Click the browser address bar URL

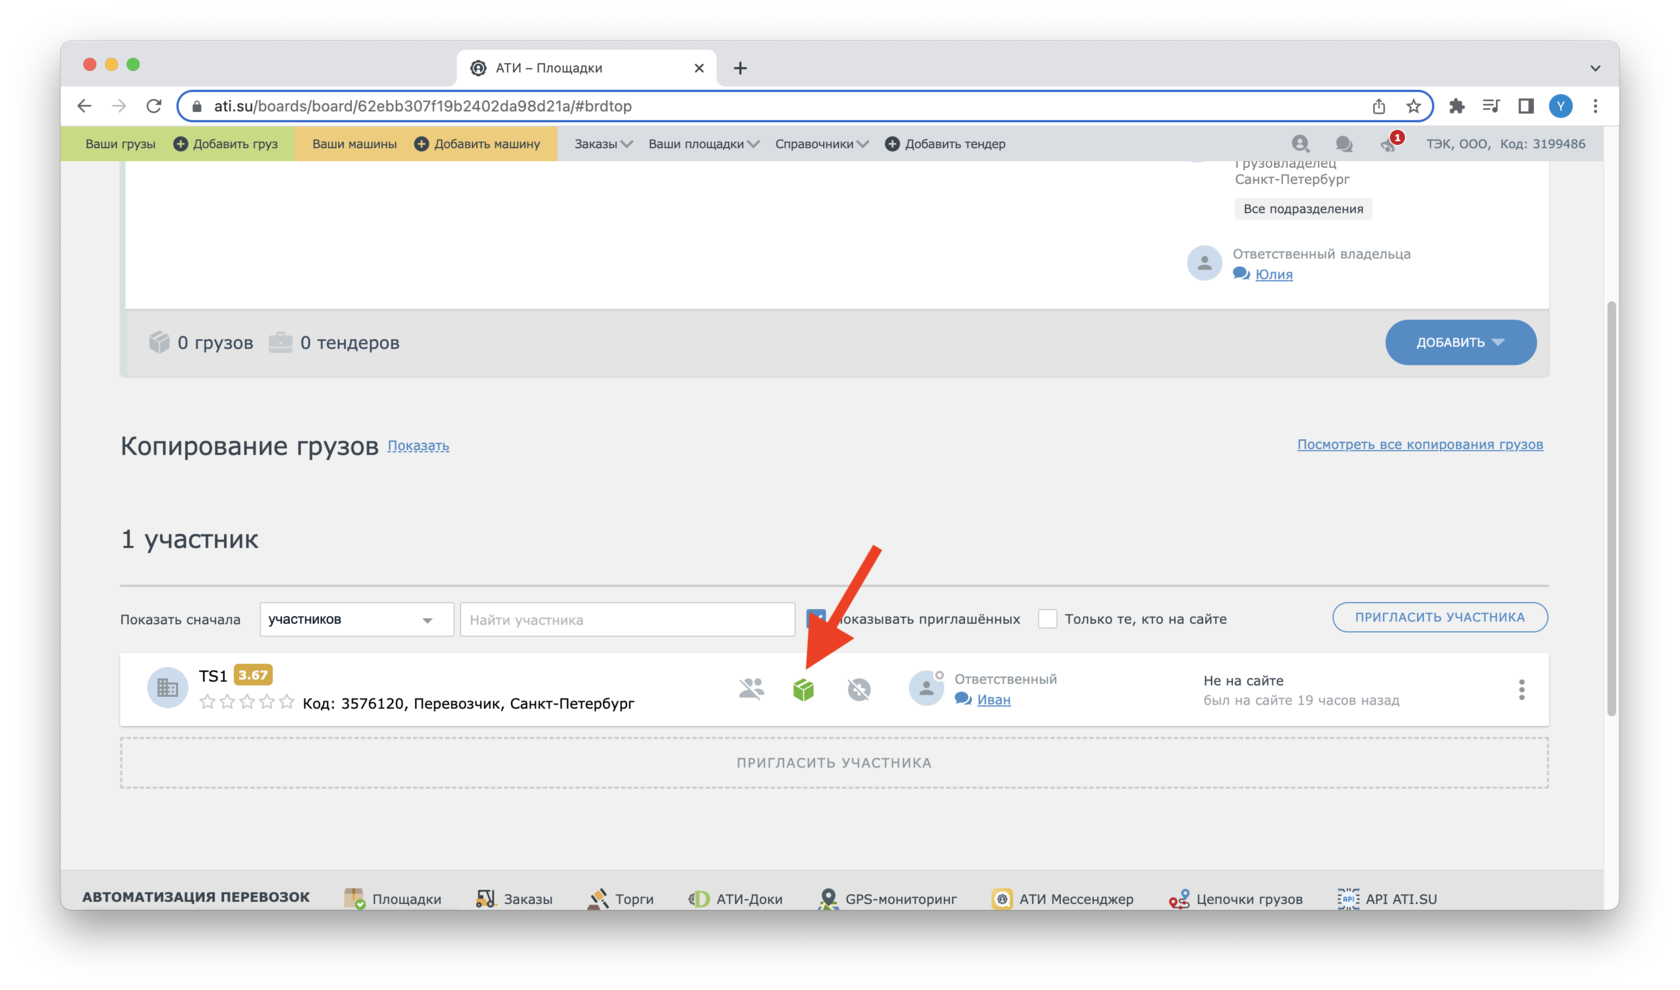point(423,106)
